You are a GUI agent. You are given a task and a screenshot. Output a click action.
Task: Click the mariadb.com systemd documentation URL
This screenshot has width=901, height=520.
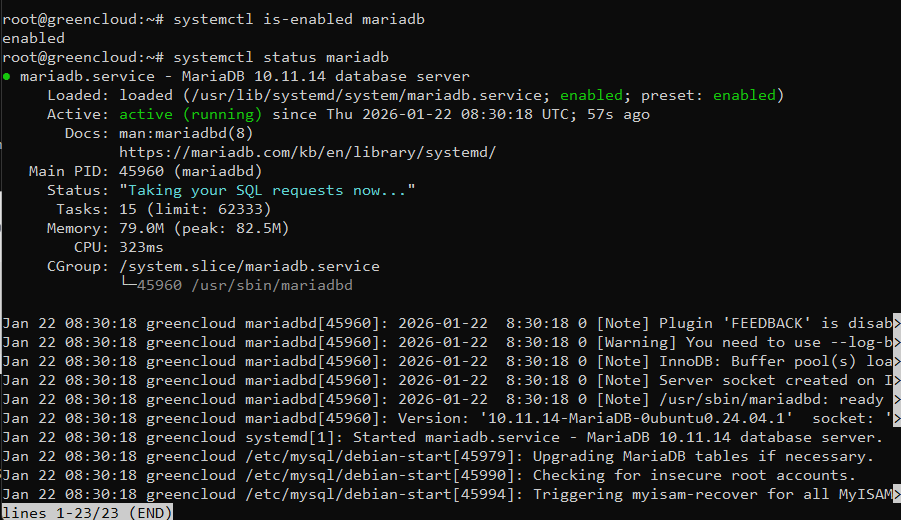point(307,152)
